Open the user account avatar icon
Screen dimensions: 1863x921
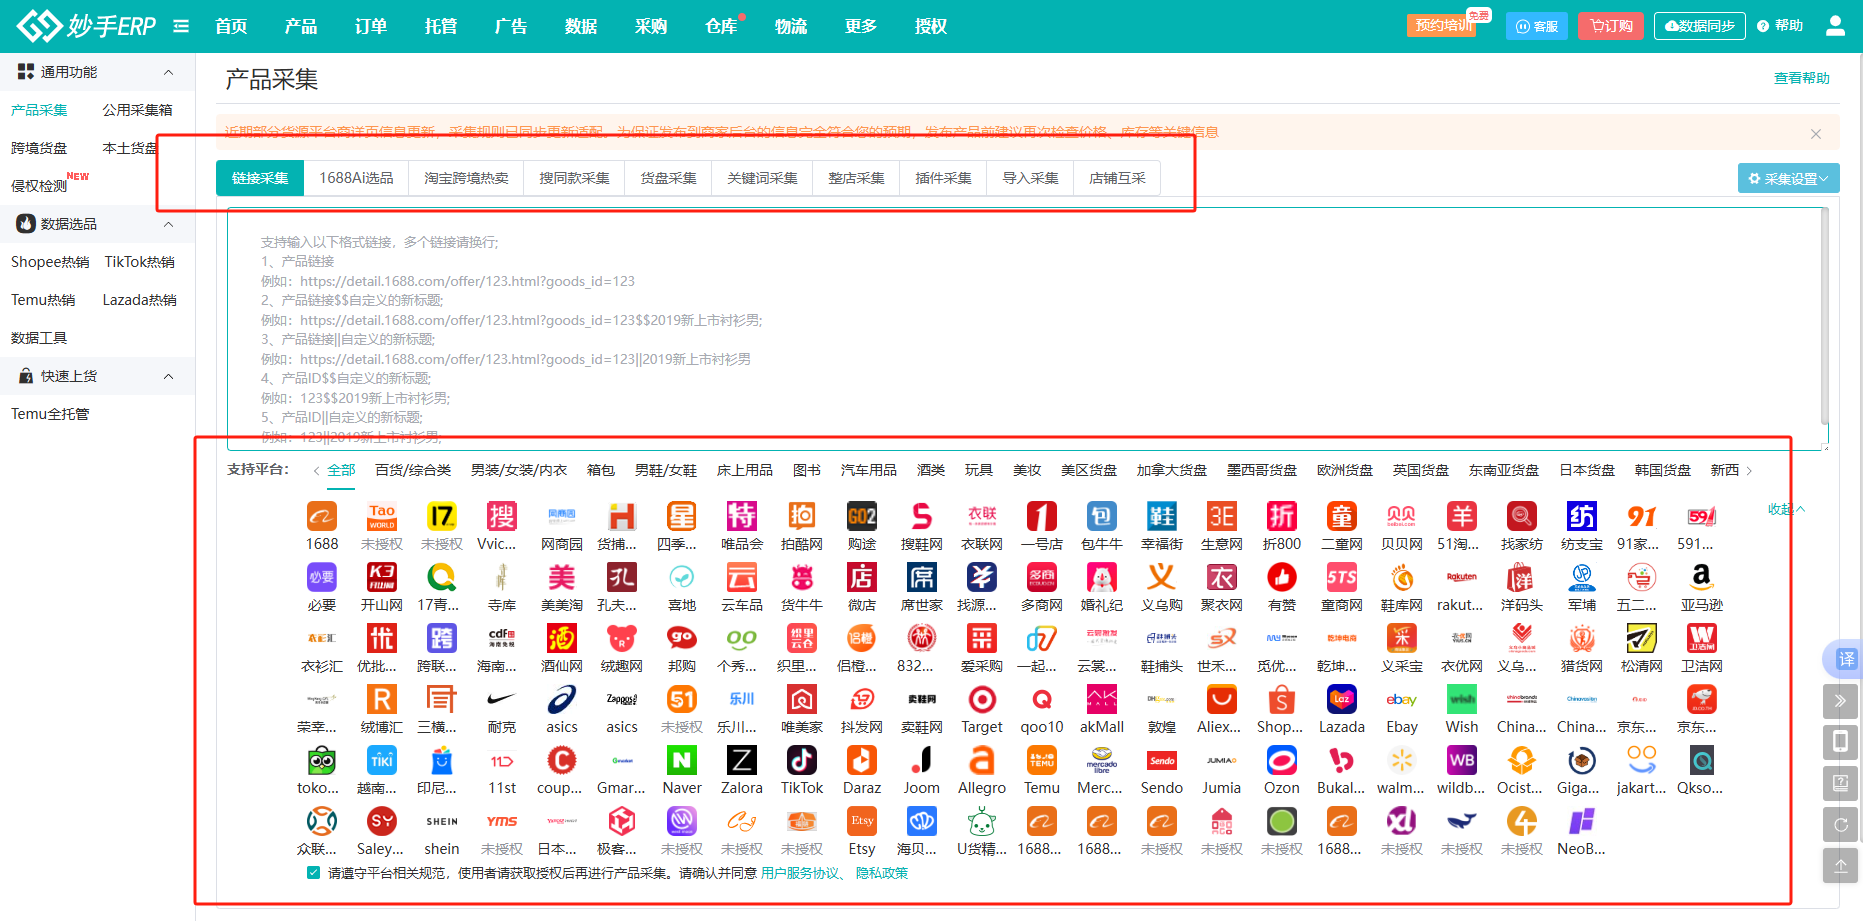tap(1835, 26)
